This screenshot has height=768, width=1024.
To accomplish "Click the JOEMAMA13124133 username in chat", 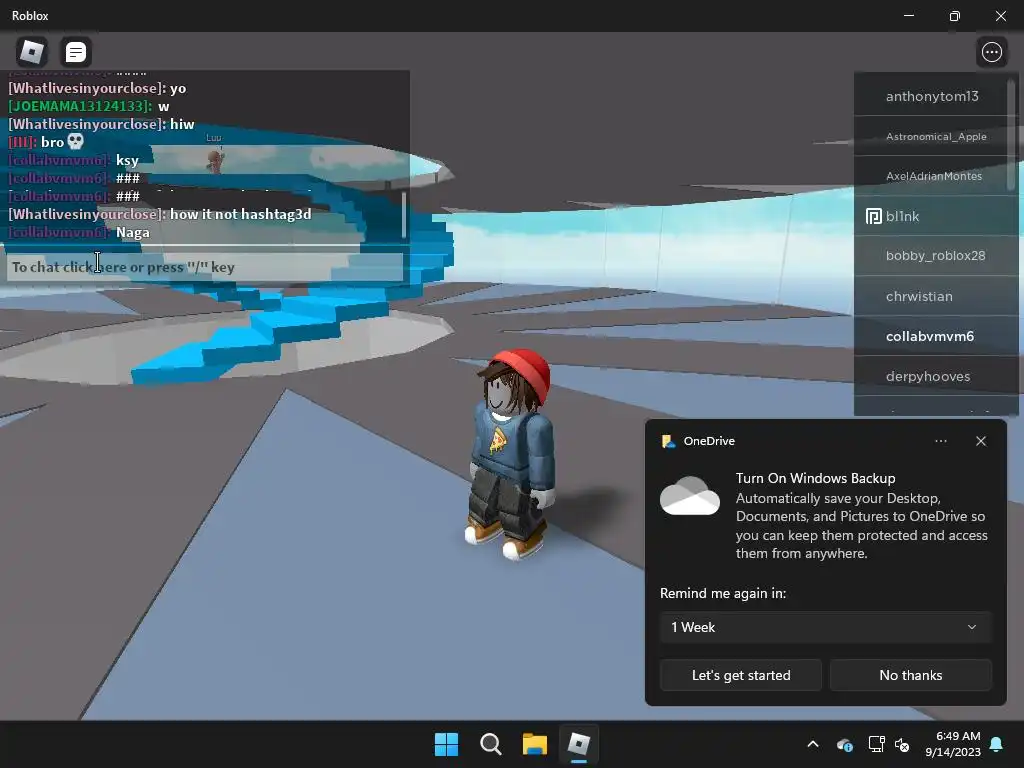I will (80, 106).
